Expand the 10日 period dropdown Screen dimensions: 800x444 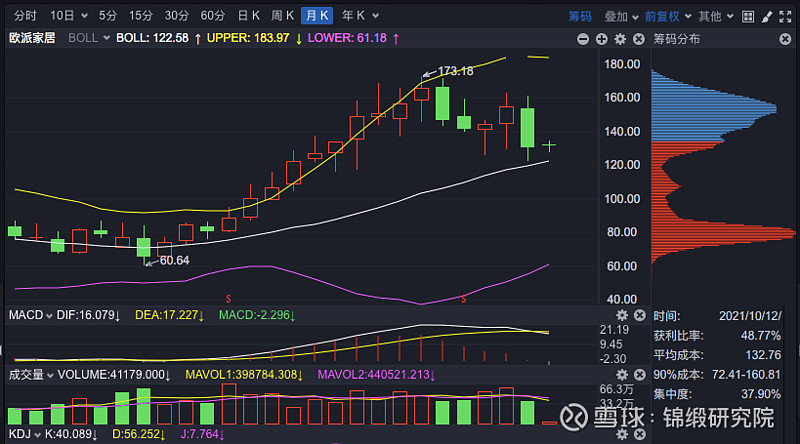click(68, 16)
